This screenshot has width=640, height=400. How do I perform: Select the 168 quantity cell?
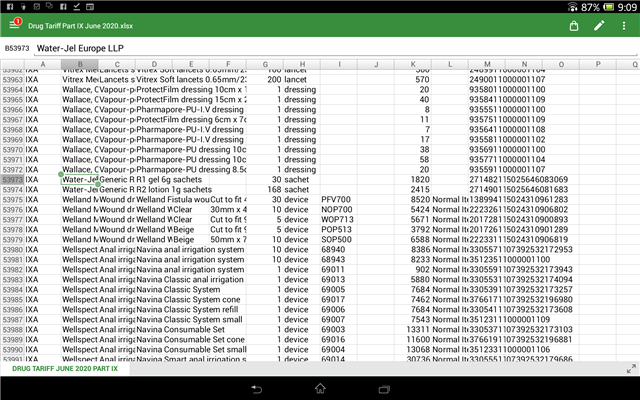[x=265, y=189]
